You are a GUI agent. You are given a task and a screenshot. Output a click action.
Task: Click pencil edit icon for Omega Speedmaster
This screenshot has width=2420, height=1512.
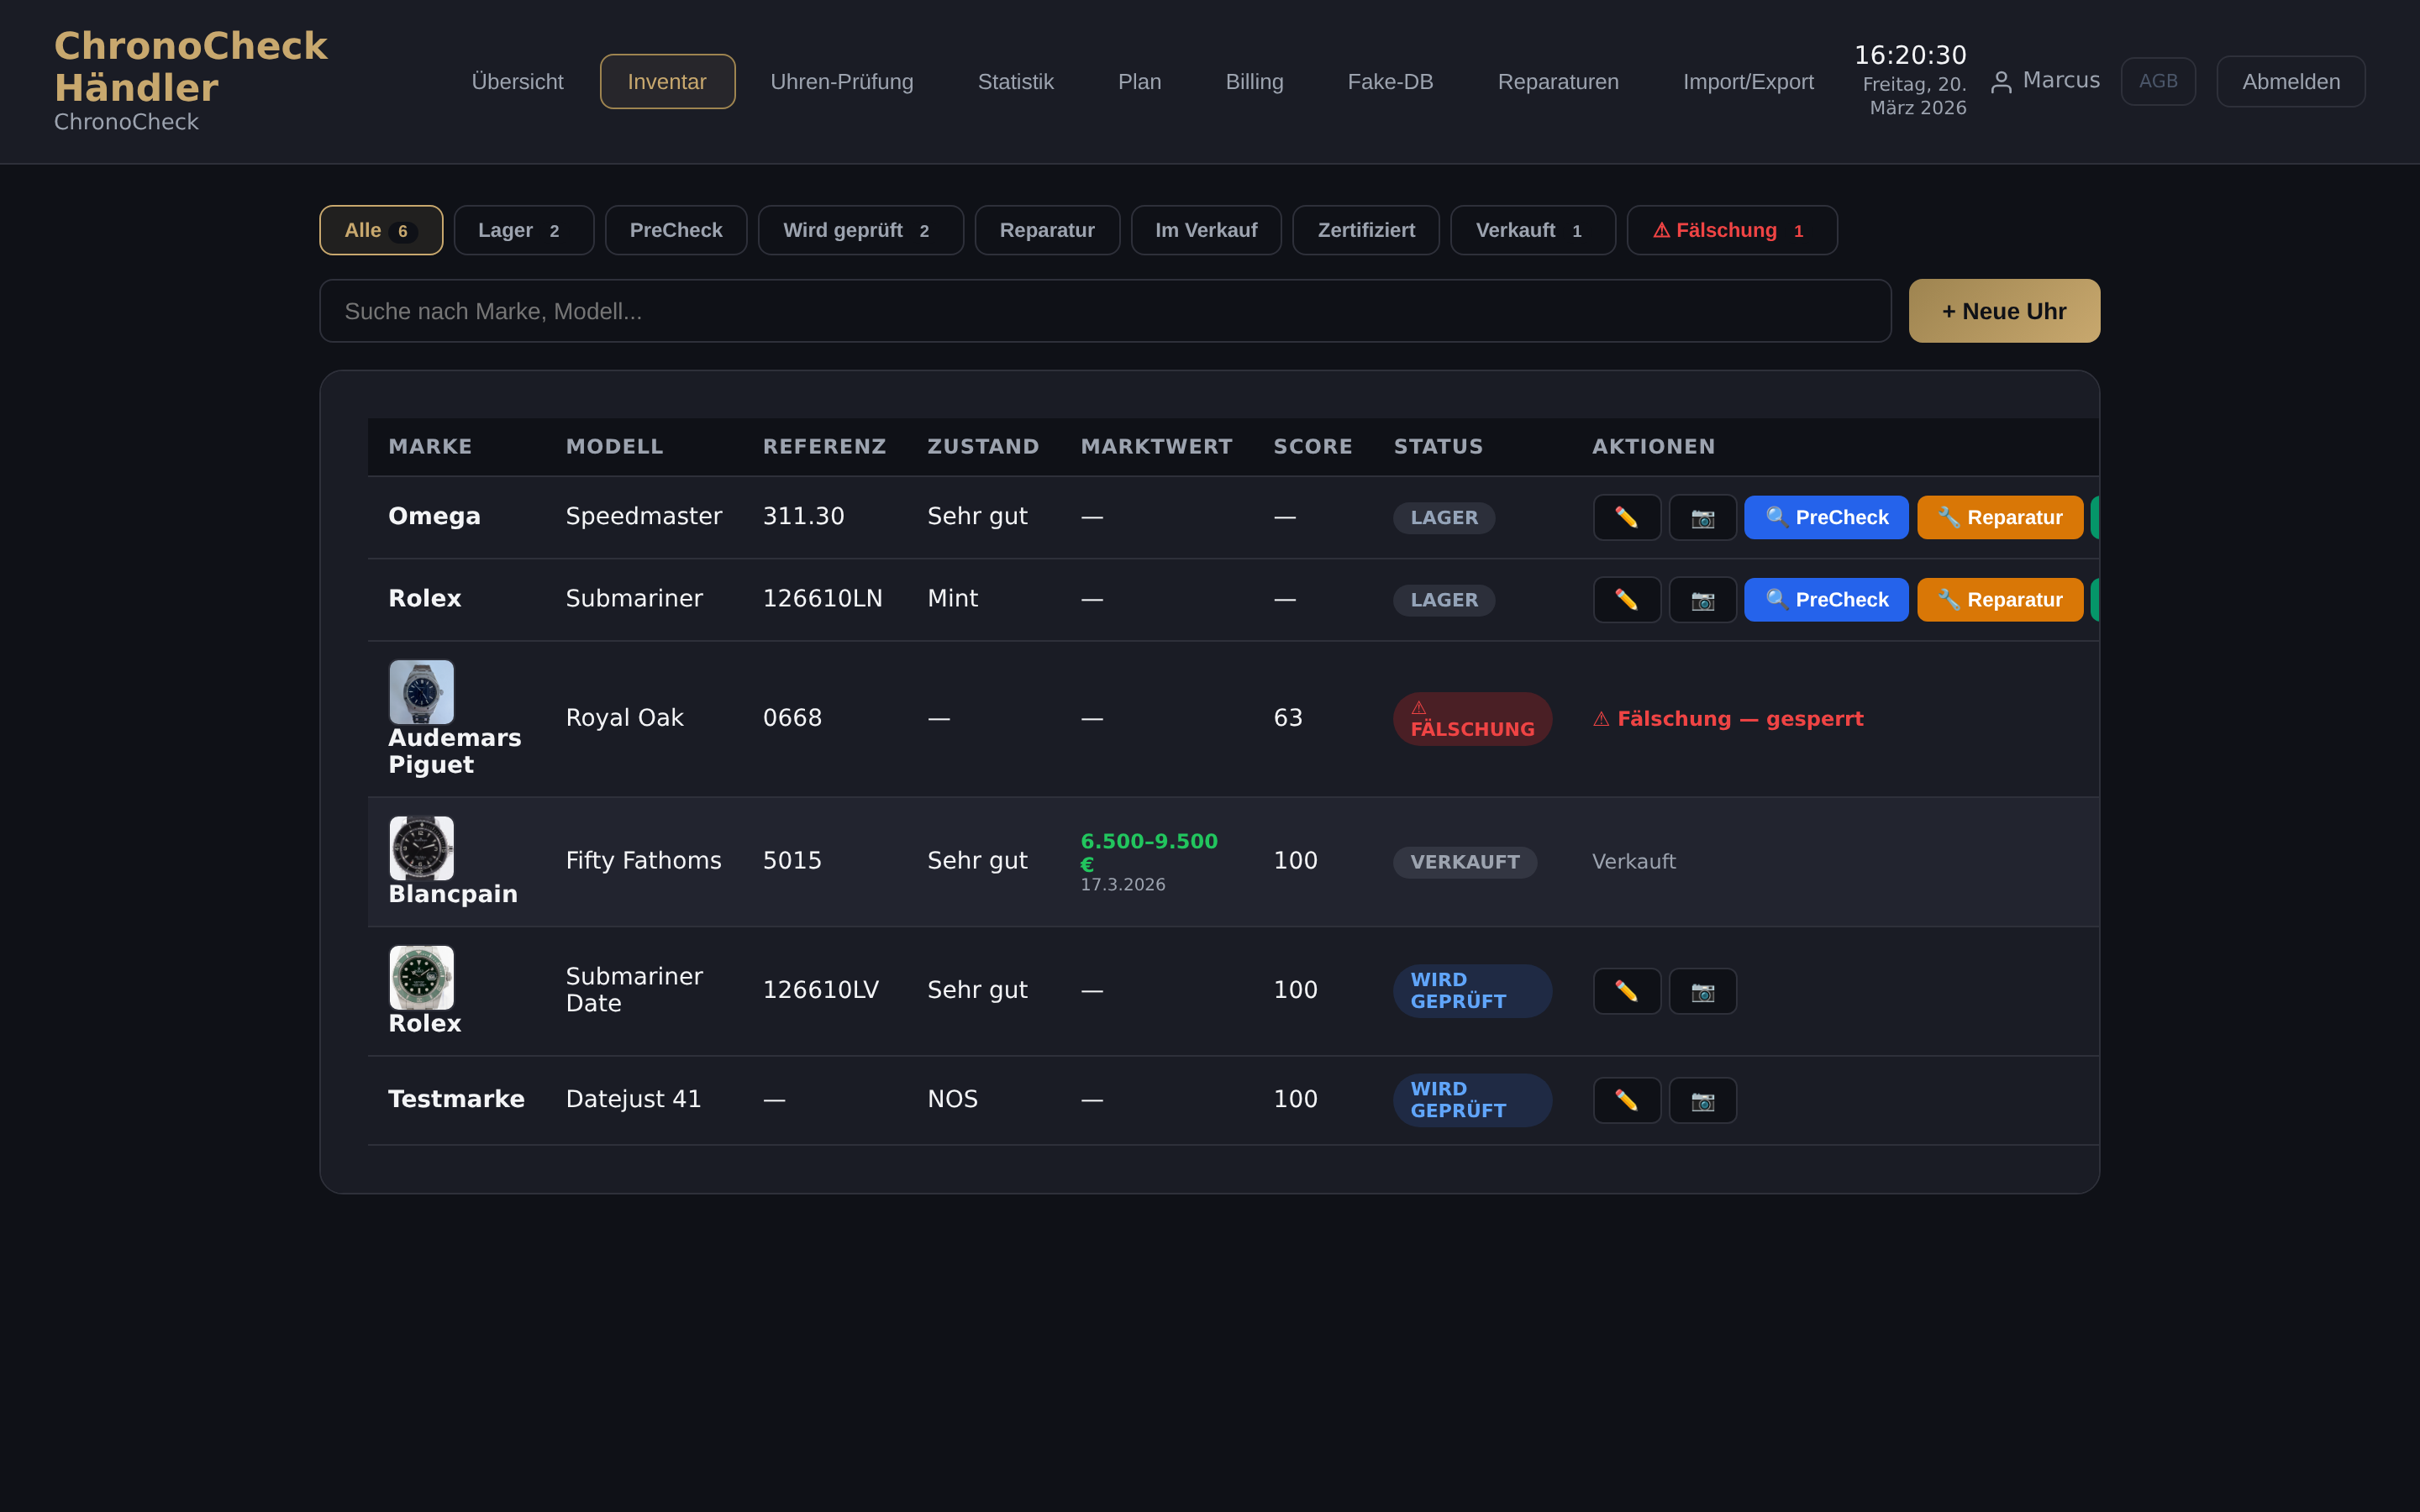tap(1626, 517)
